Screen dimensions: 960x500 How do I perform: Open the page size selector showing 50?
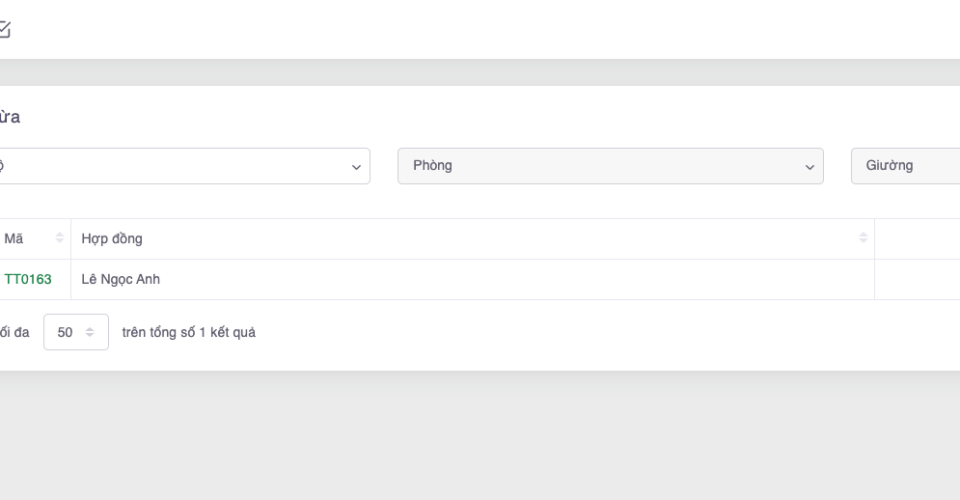pyautogui.click(x=75, y=333)
